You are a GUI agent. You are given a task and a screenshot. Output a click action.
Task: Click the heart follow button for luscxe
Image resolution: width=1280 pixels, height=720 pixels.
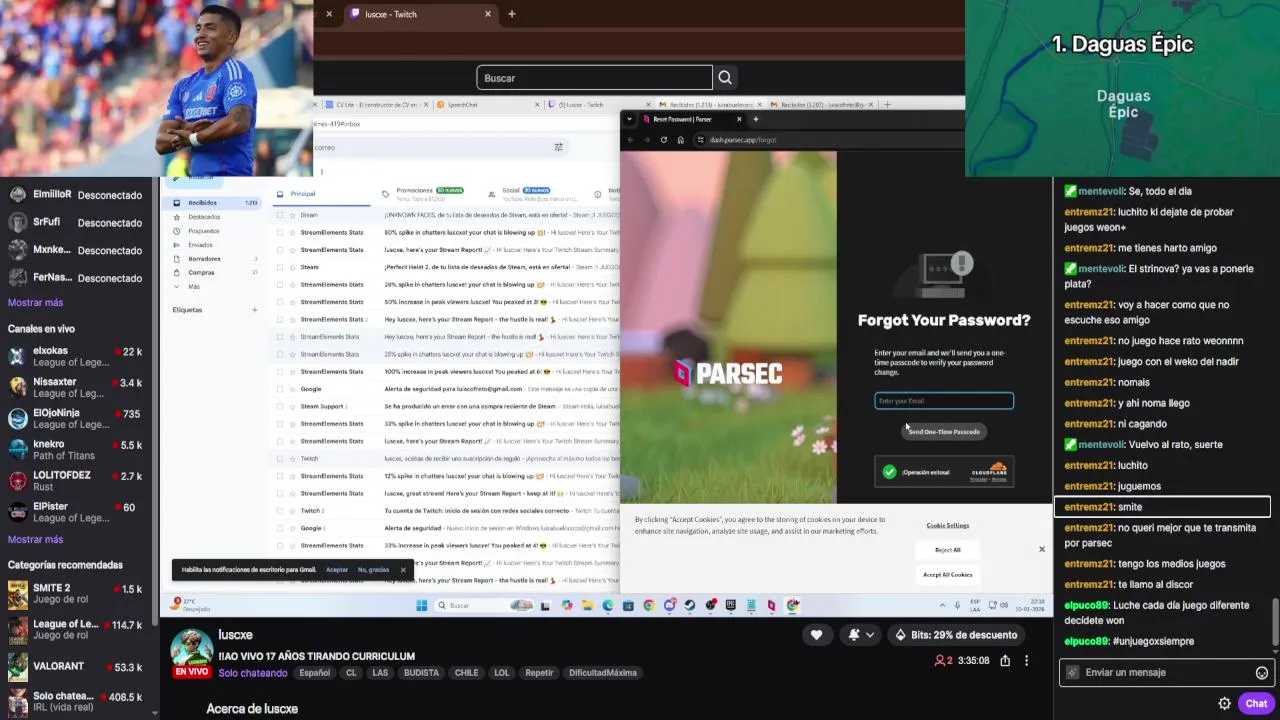[x=816, y=635]
